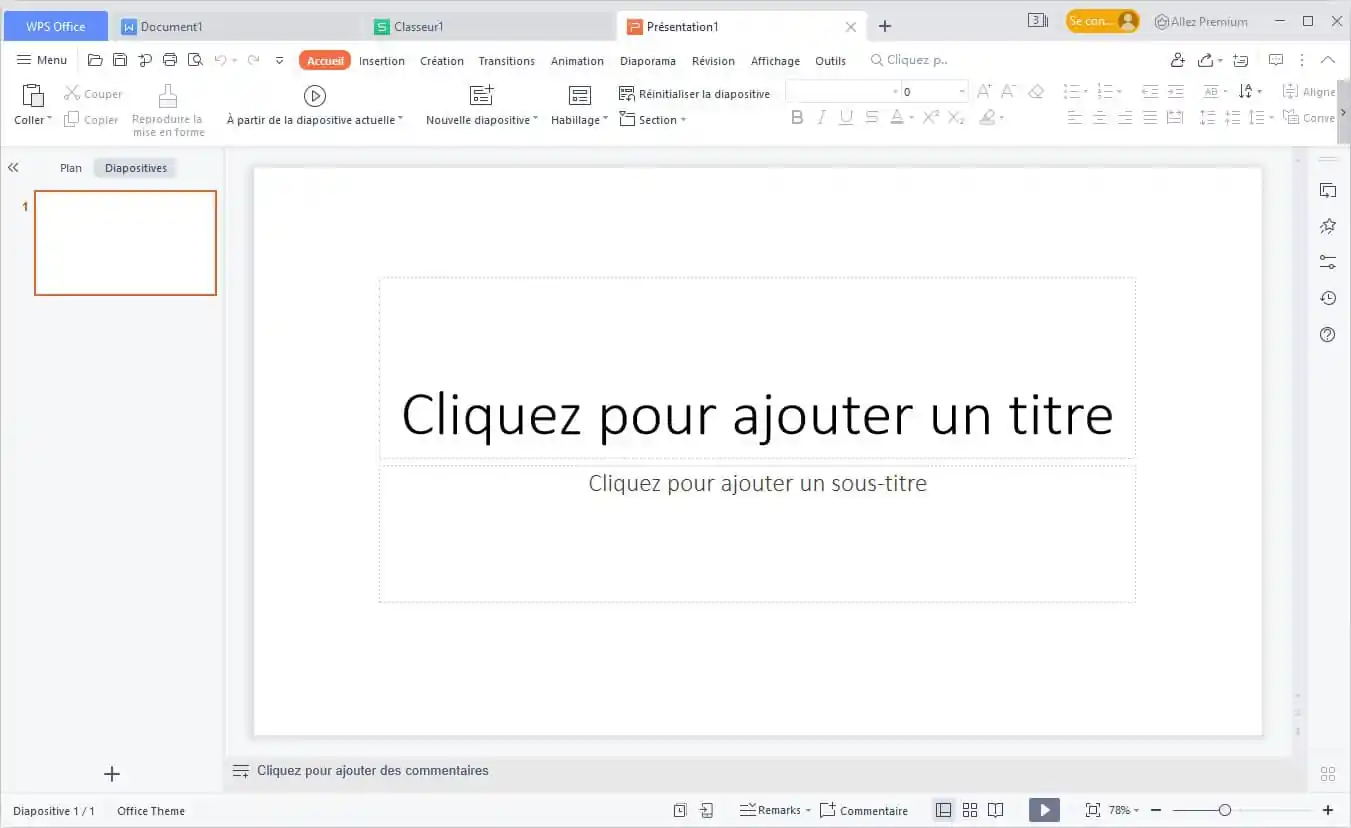Open the font size dropdown showing 0
This screenshot has height=828, width=1351.
[962, 92]
